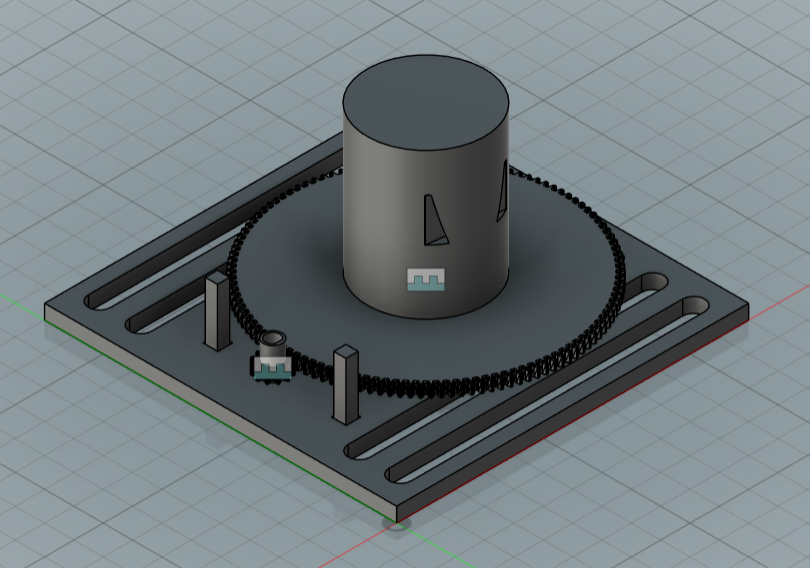Select the rectangular post left of the pinion

point(217,311)
